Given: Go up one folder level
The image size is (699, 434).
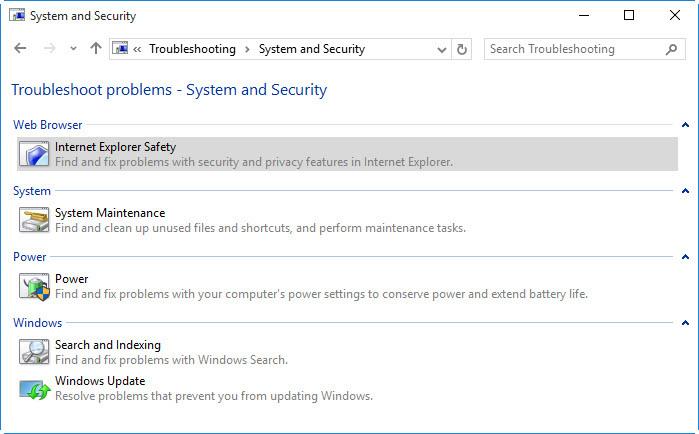Looking at the screenshot, I should click(96, 49).
